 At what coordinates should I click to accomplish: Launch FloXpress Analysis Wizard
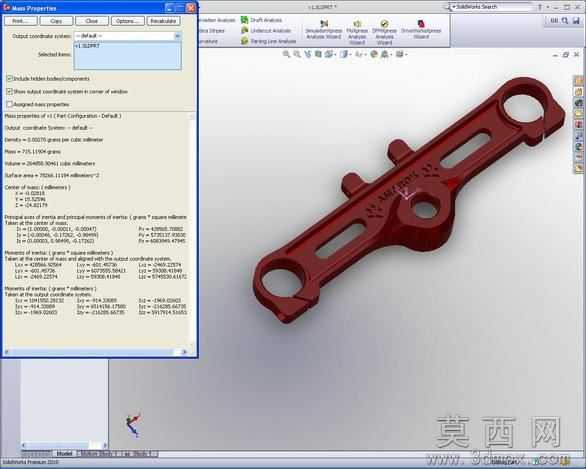click(x=357, y=32)
